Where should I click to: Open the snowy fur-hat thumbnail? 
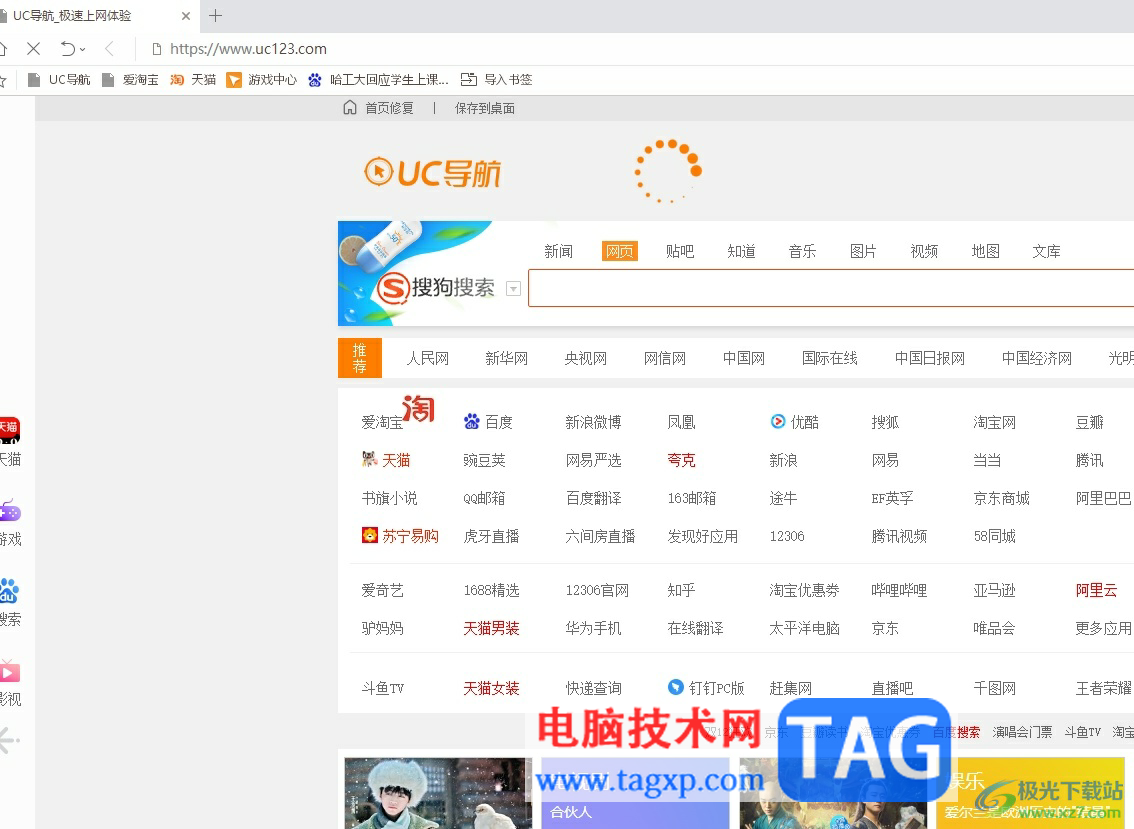coord(438,793)
